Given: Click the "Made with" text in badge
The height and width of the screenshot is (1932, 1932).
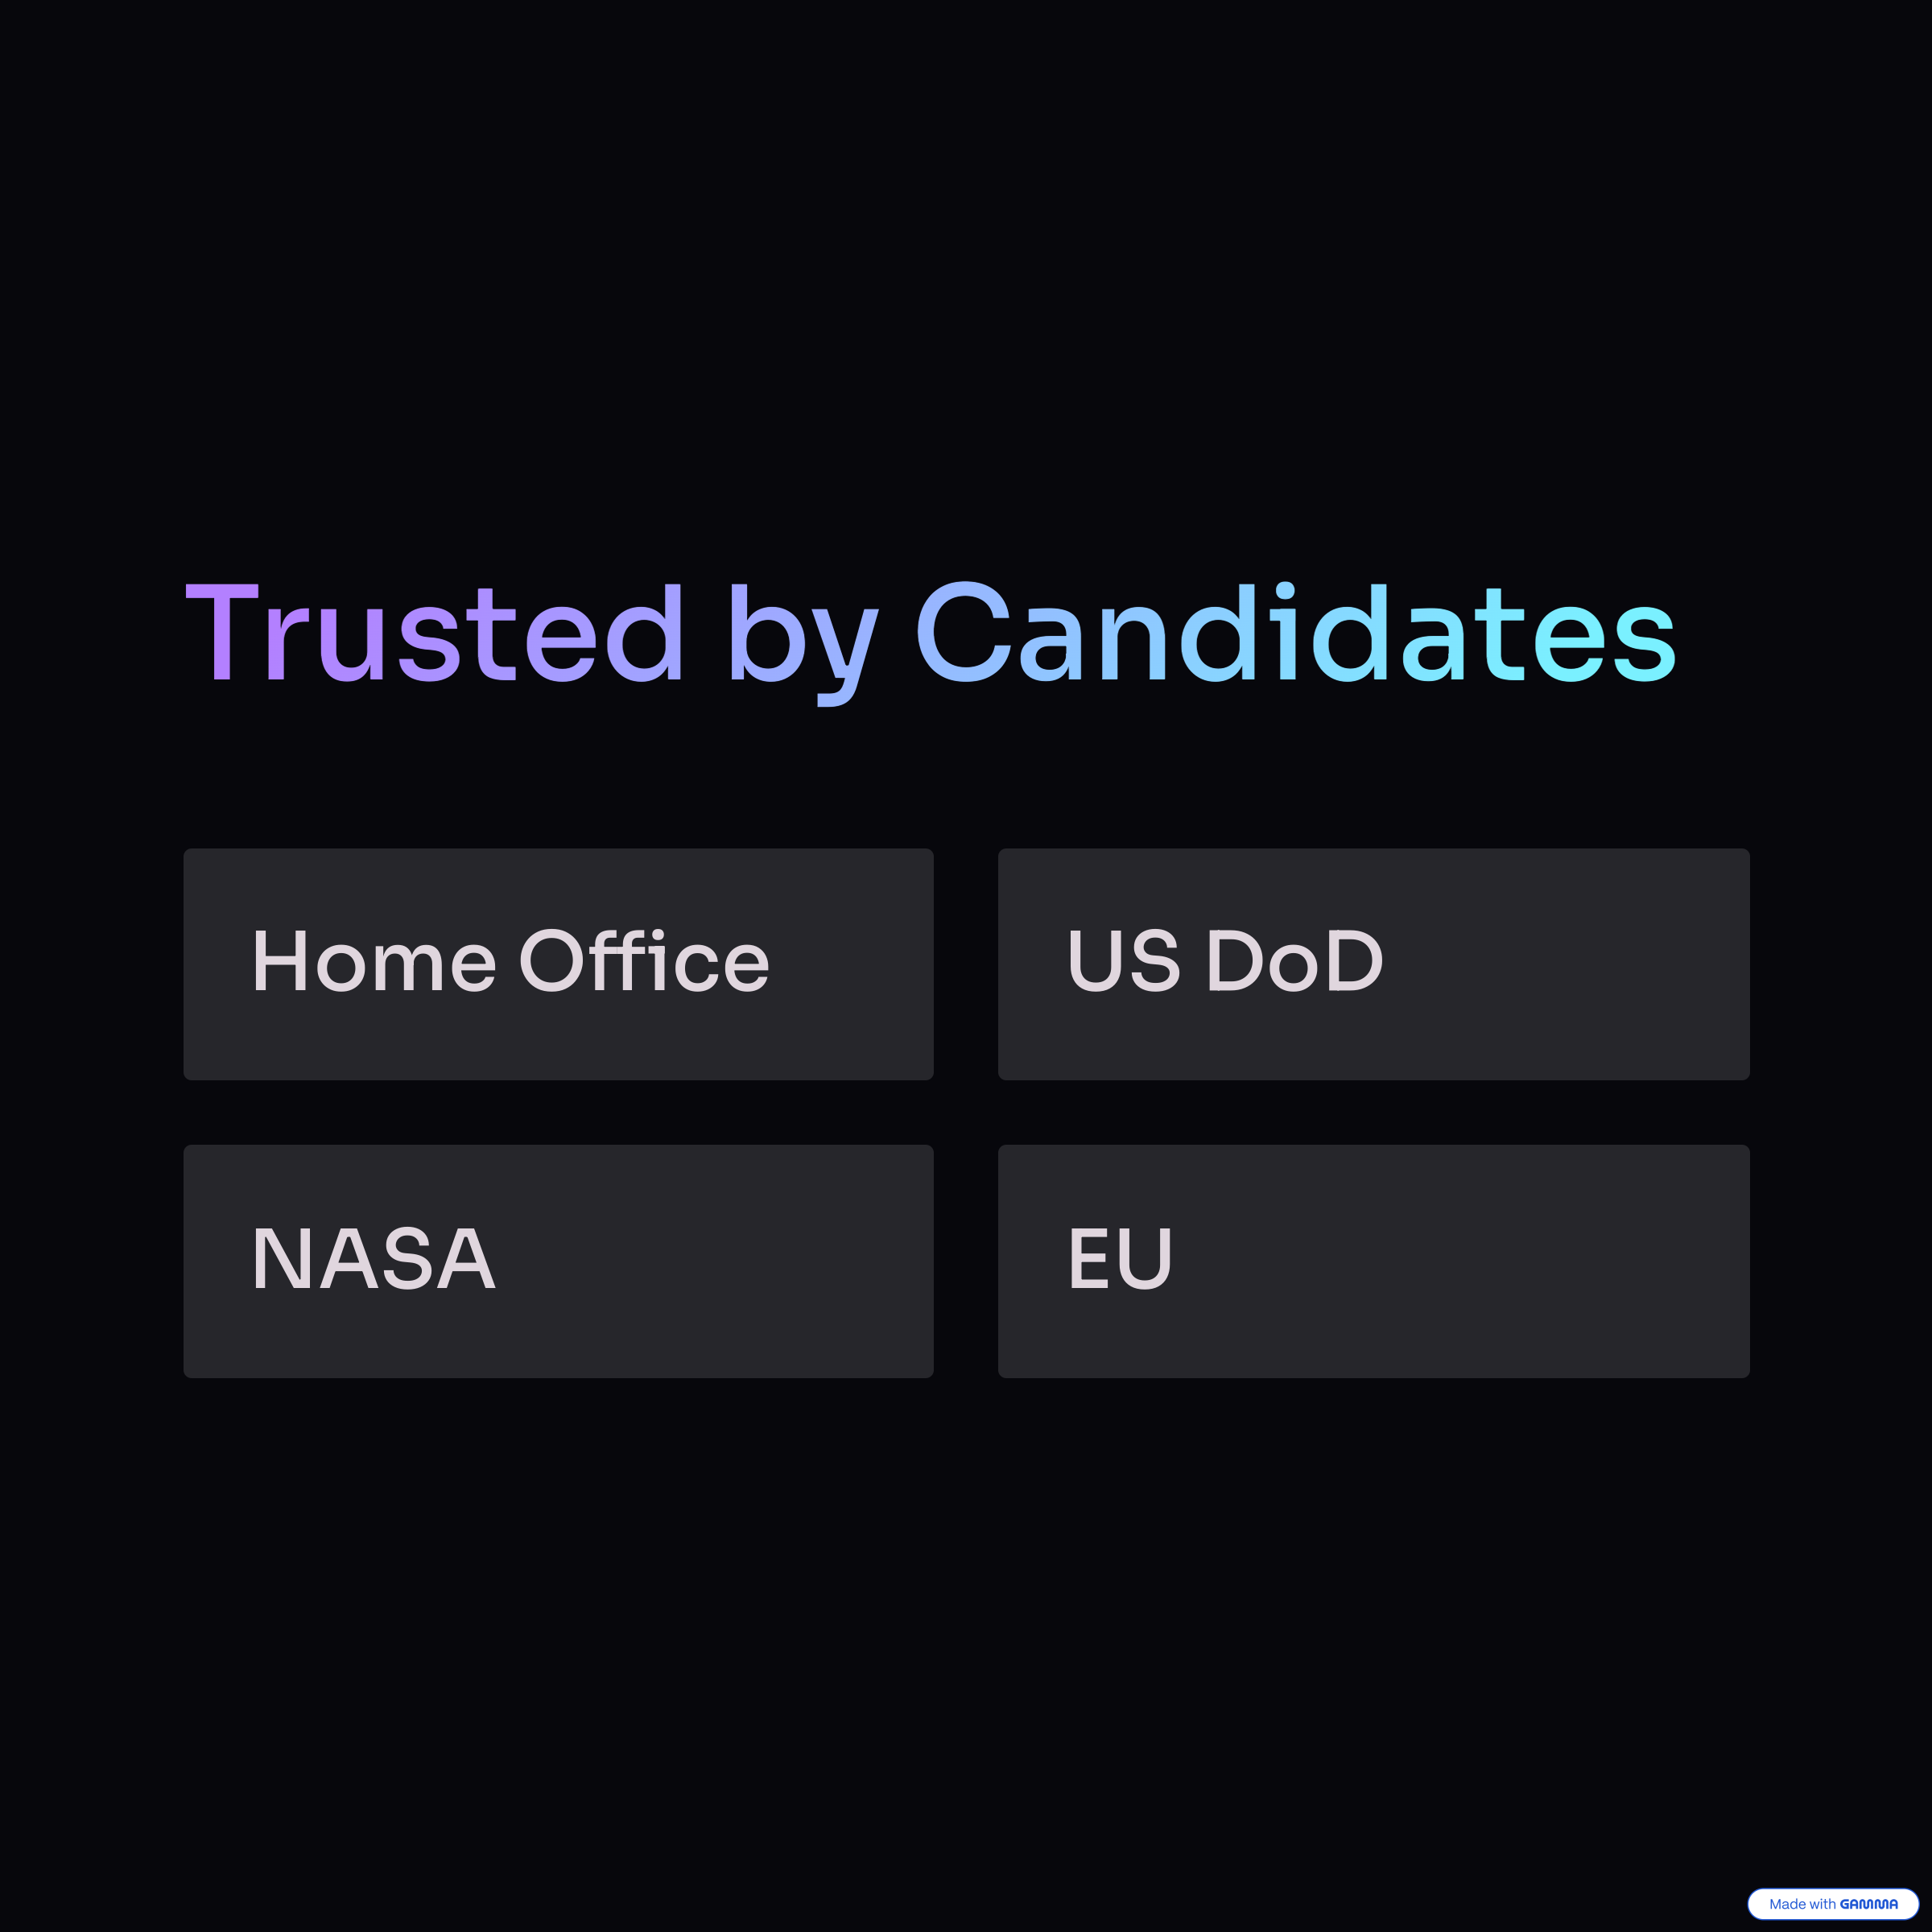Looking at the screenshot, I should [1802, 1904].
